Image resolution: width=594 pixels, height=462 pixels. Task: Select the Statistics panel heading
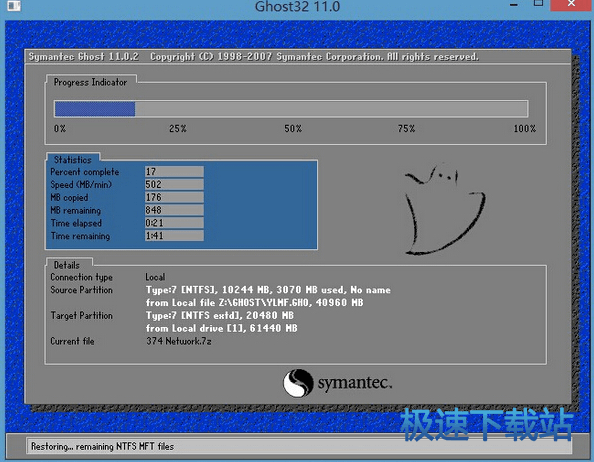pos(73,159)
